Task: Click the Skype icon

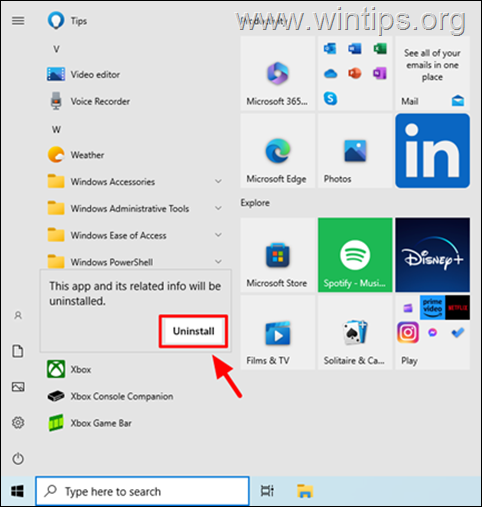Action: (330, 98)
